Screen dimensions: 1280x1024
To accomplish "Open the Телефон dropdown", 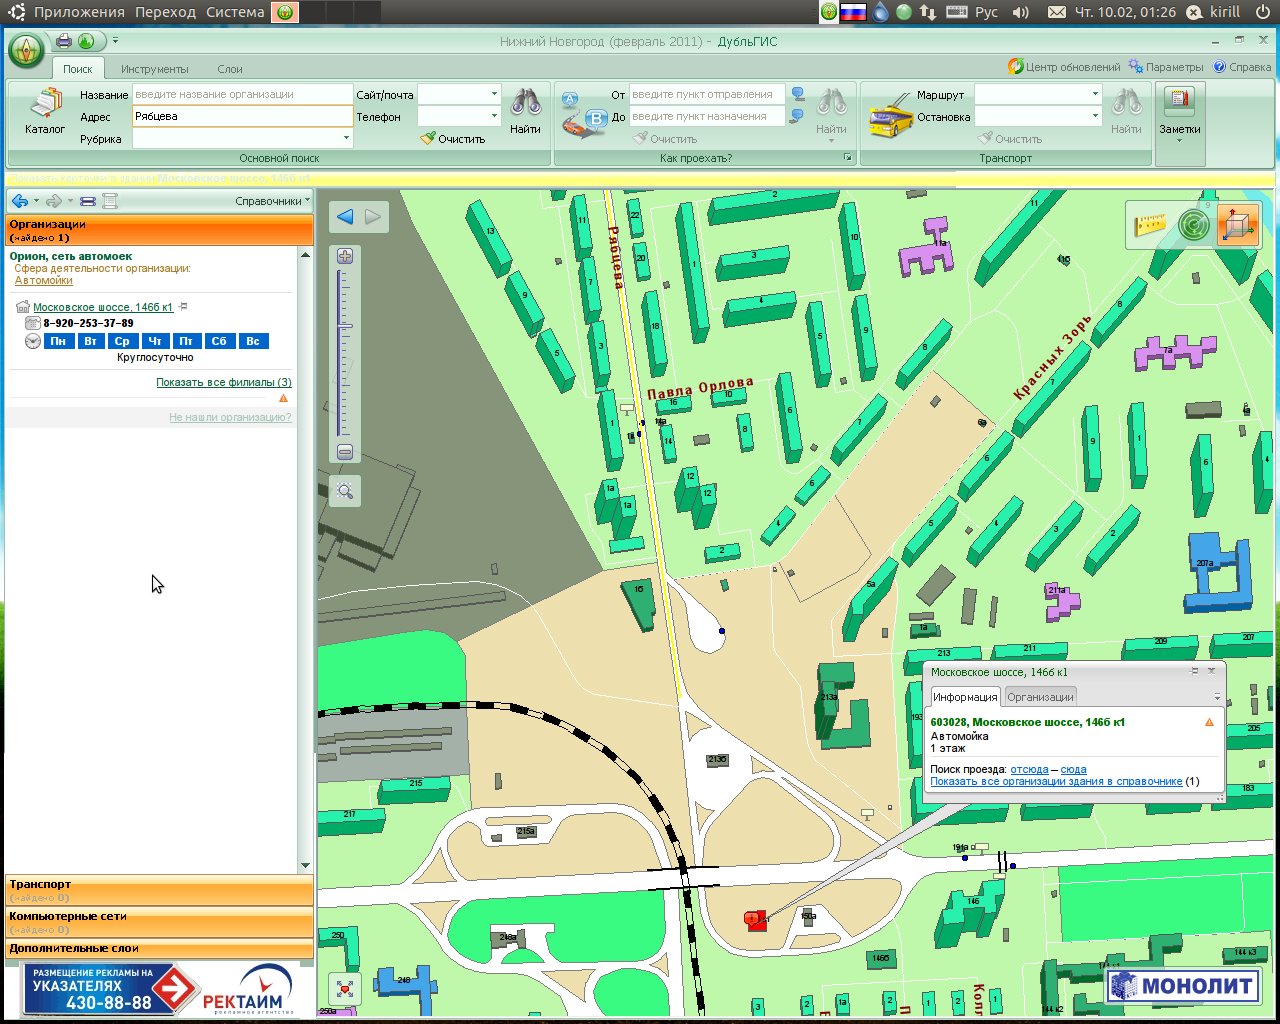I will pyautogui.click(x=494, y=116).
